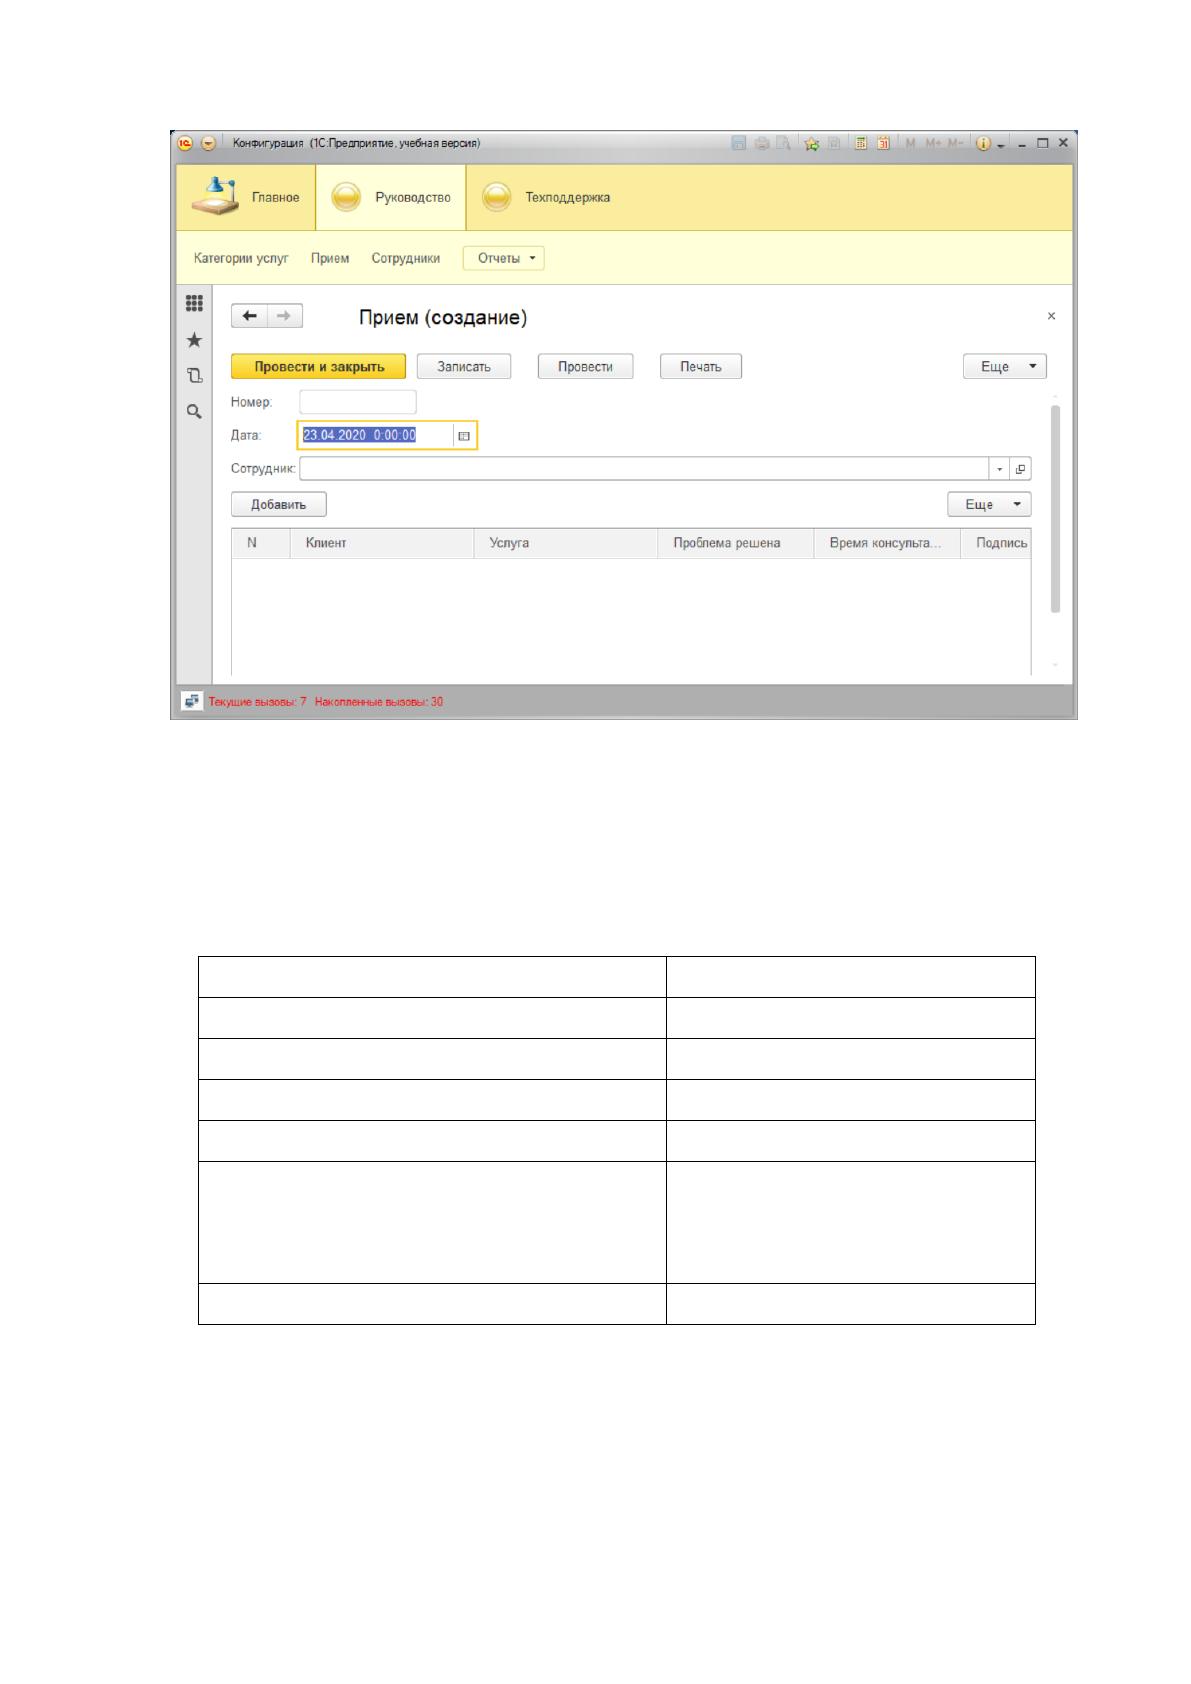
Task: Click the Добавить button
Action: [279, 505]
